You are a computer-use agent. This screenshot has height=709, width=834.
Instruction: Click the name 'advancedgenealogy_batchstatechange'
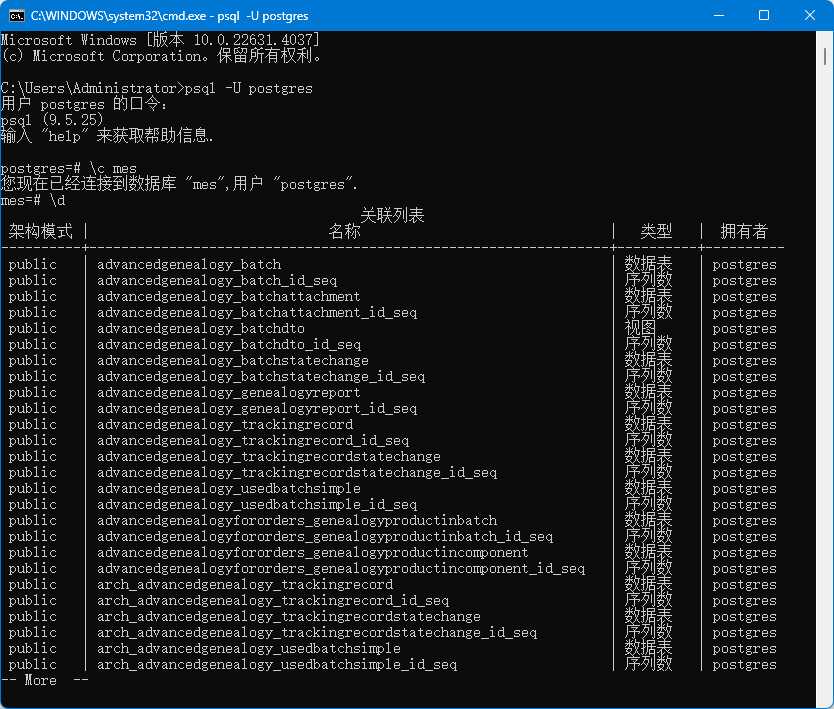click(233, 361)
